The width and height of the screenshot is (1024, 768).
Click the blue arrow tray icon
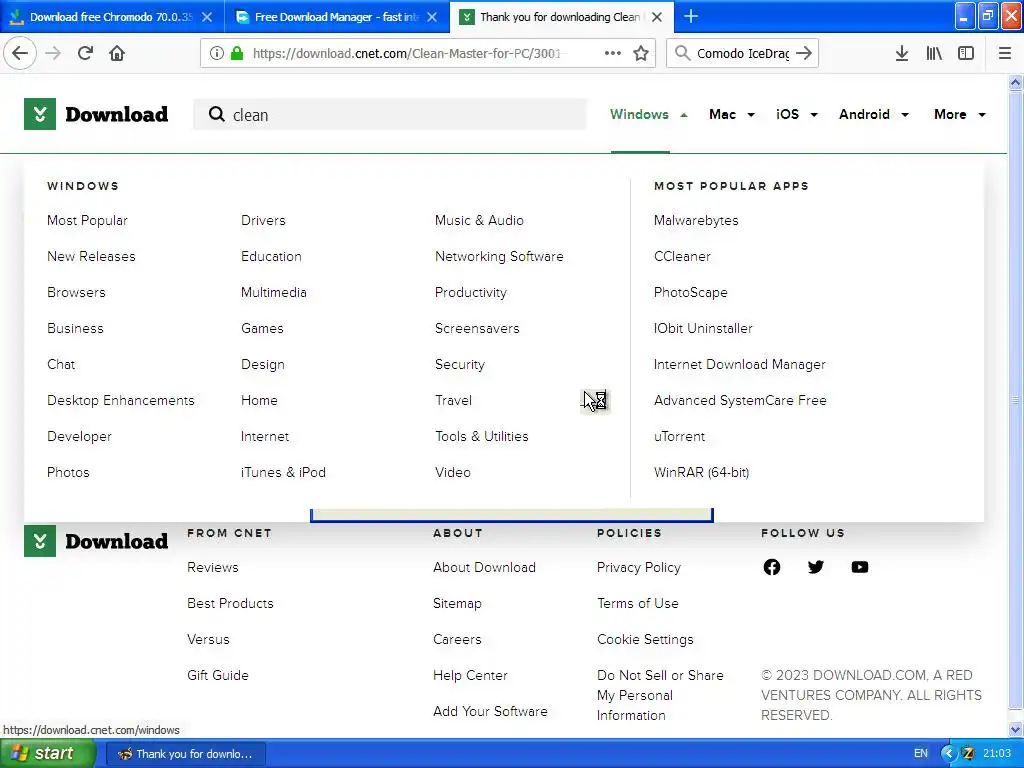(948, 753)
